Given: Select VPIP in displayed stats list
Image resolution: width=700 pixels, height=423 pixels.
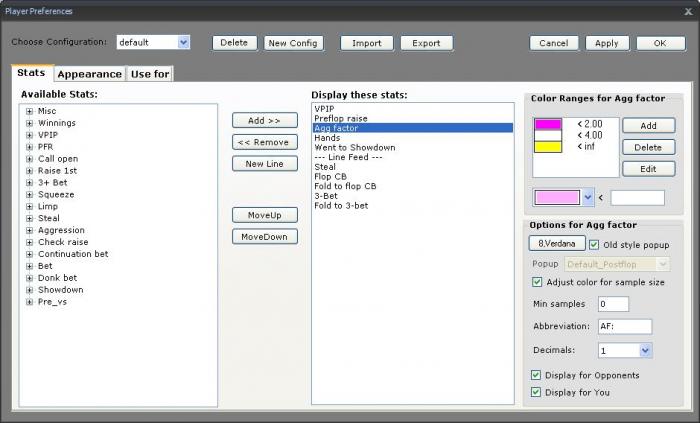Looking at the screenshot, I should pos(412,109).
